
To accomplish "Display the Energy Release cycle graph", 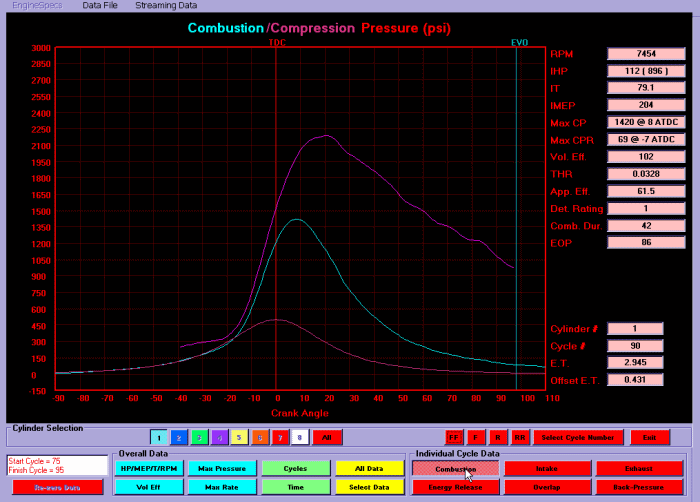I will 455,487.
